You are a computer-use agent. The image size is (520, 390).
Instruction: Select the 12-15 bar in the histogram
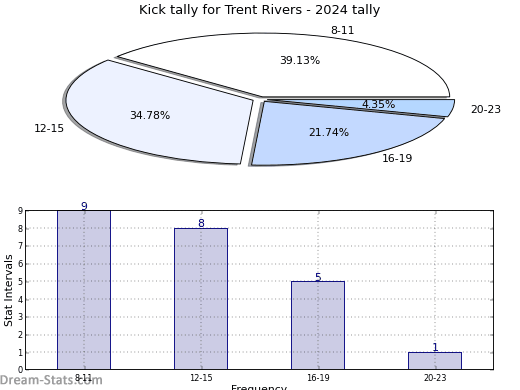201,299
